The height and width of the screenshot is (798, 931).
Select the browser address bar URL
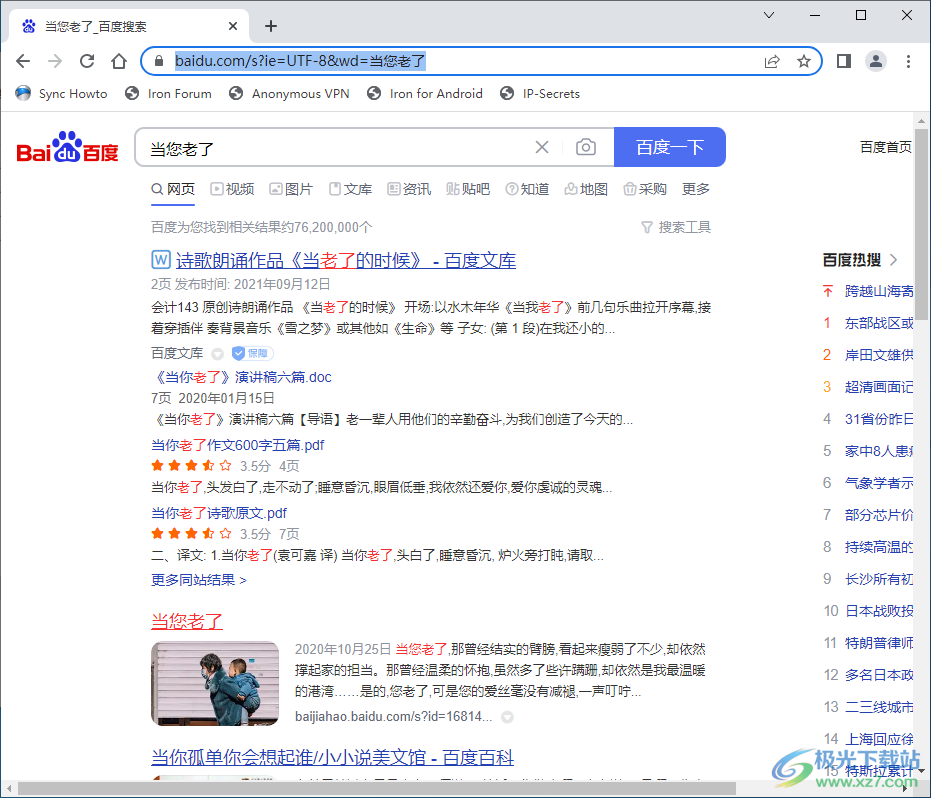coord(300,61)
